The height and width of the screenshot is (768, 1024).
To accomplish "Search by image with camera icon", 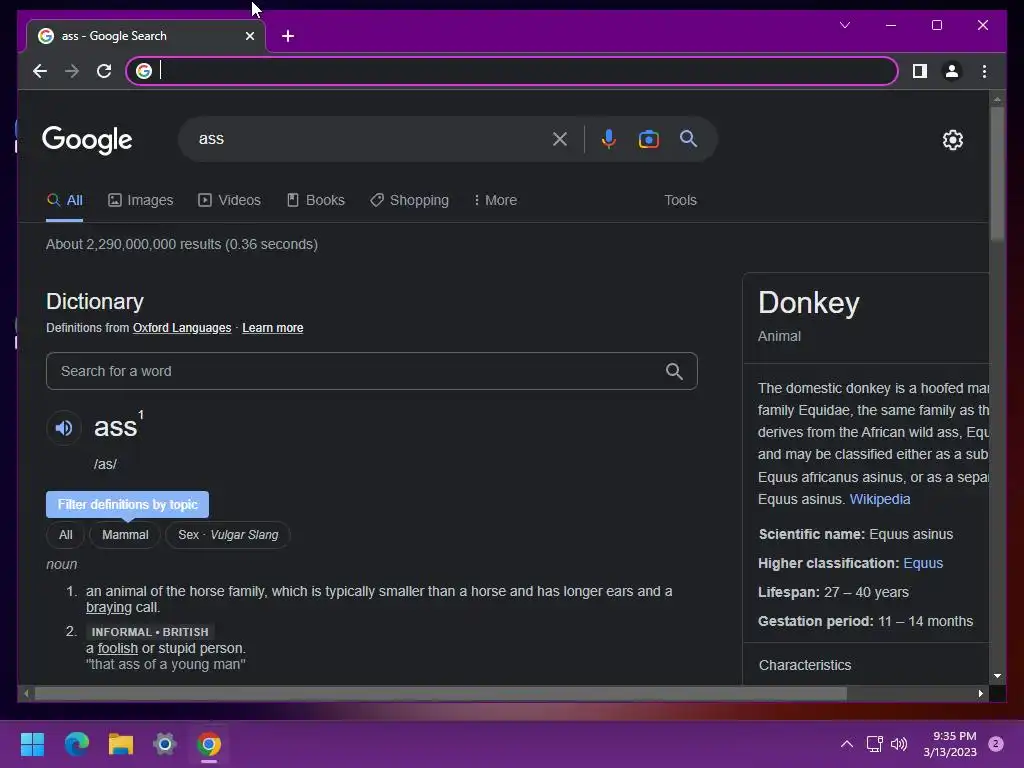I will tap(648, 138).
